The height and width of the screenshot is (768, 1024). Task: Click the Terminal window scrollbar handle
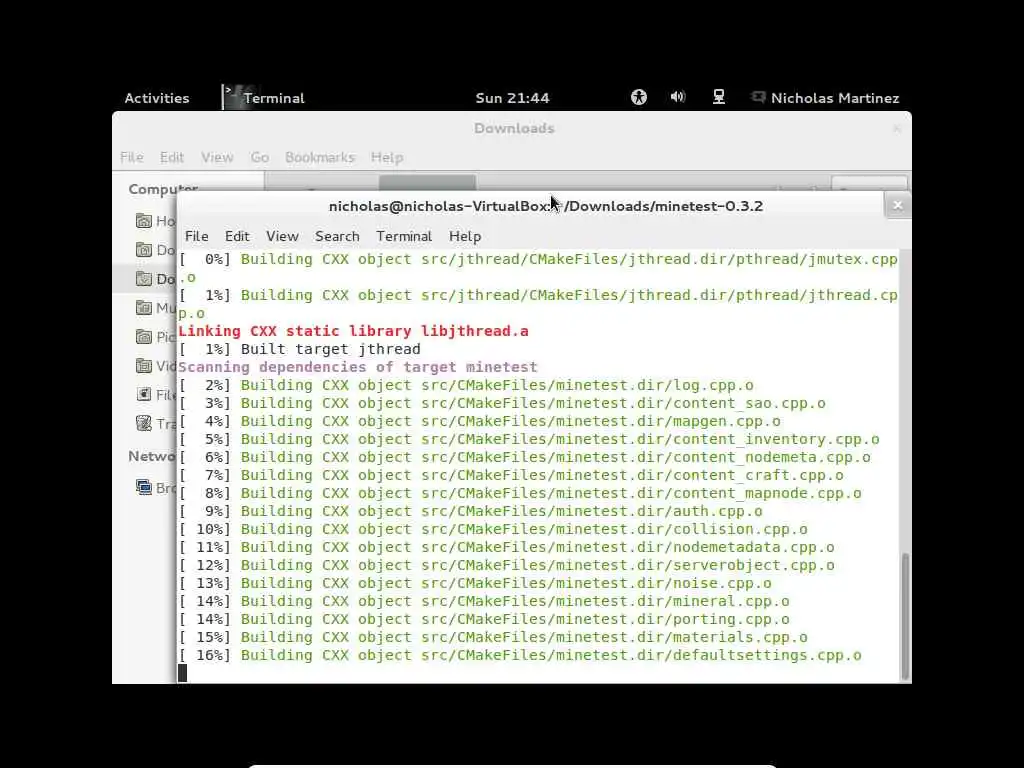(x=904, y=616)
